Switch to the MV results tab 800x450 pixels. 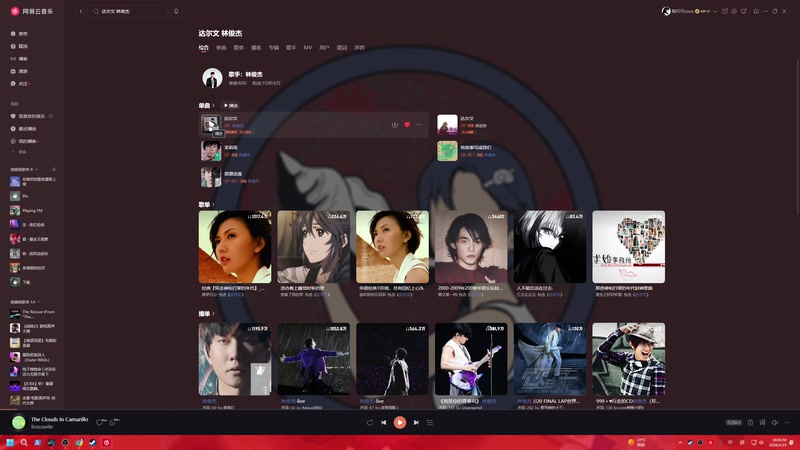coord(308,47)
